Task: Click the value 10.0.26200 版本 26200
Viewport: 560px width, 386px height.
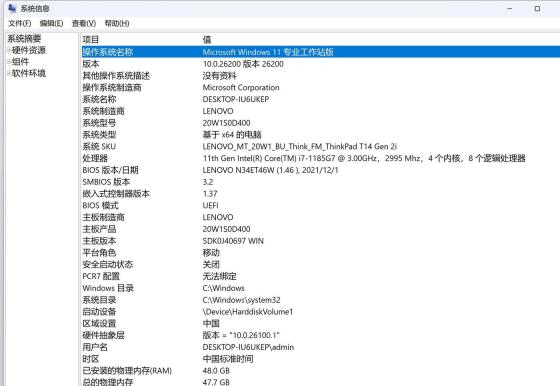Action: click(x=243, y=64)
